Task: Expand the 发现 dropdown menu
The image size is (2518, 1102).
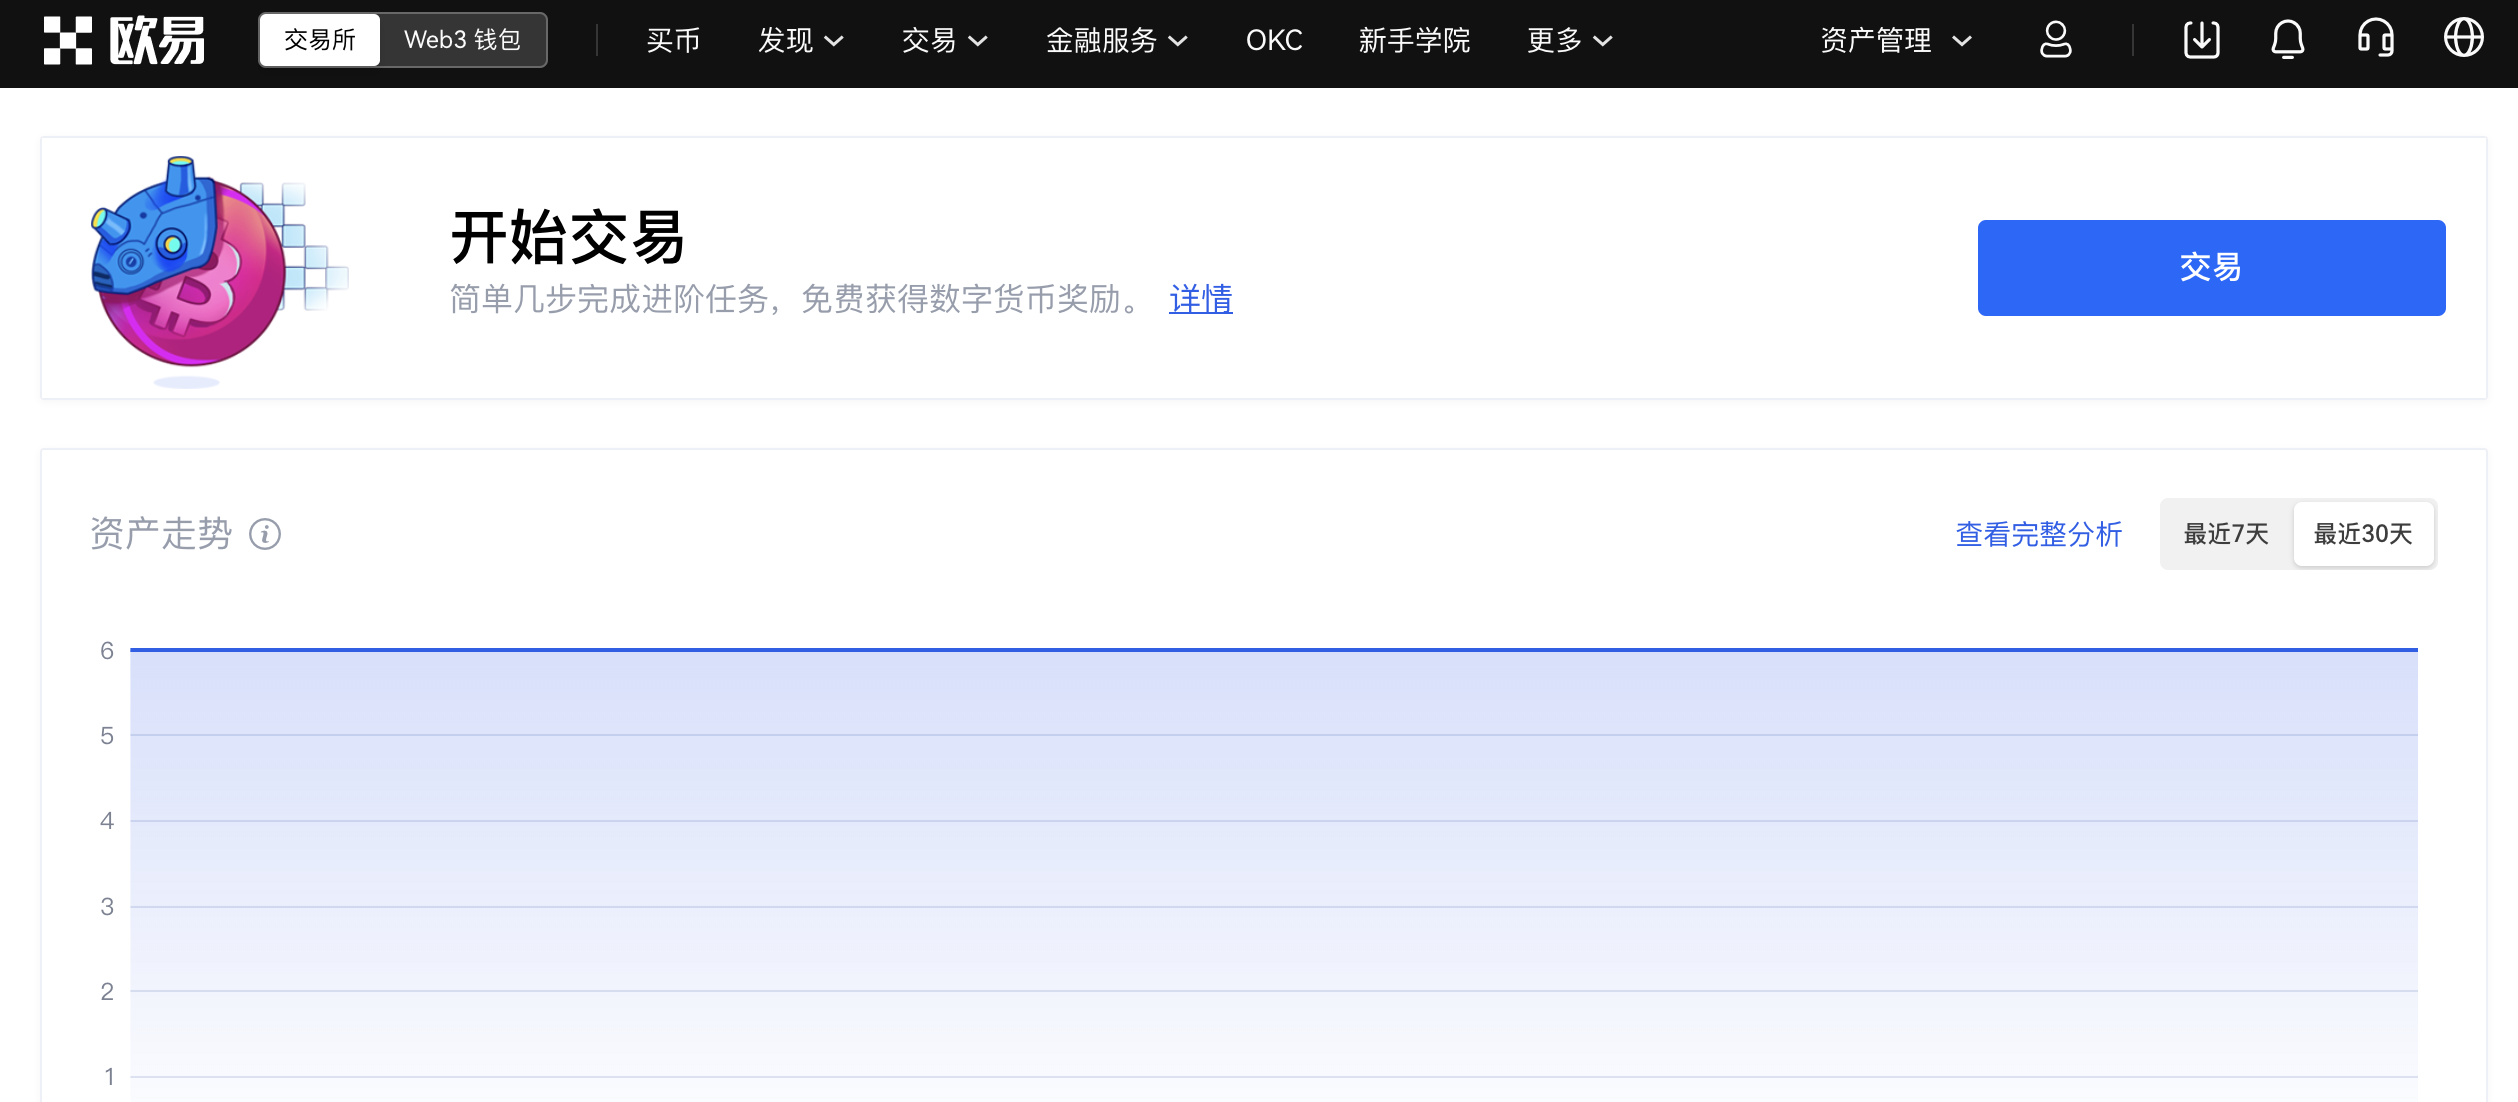Action: coord(801,41)
